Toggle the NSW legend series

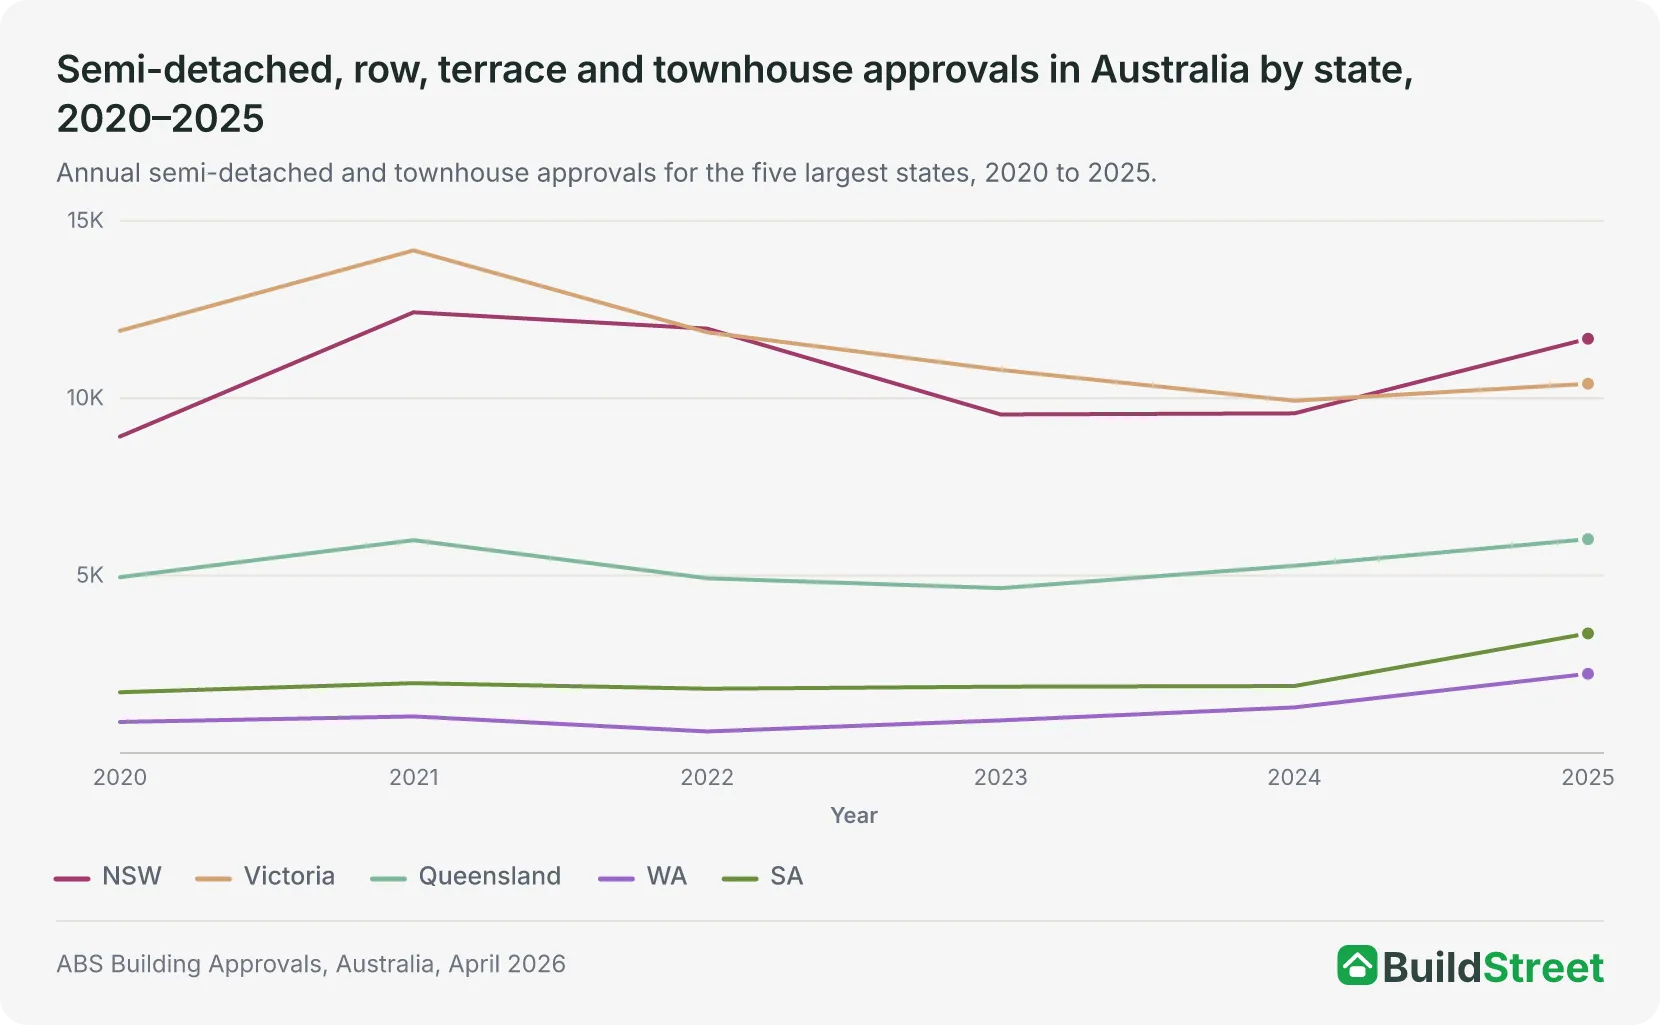point(108,876)
